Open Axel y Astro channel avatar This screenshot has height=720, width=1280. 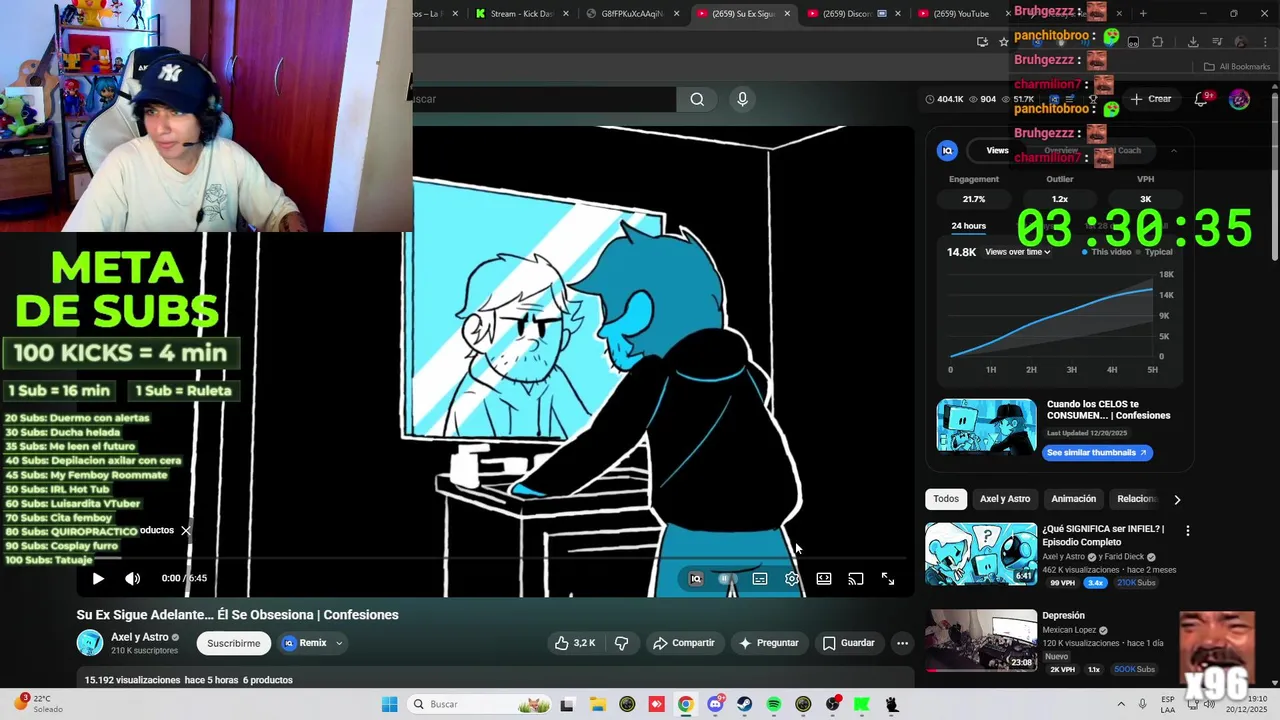tap(90, 643)
